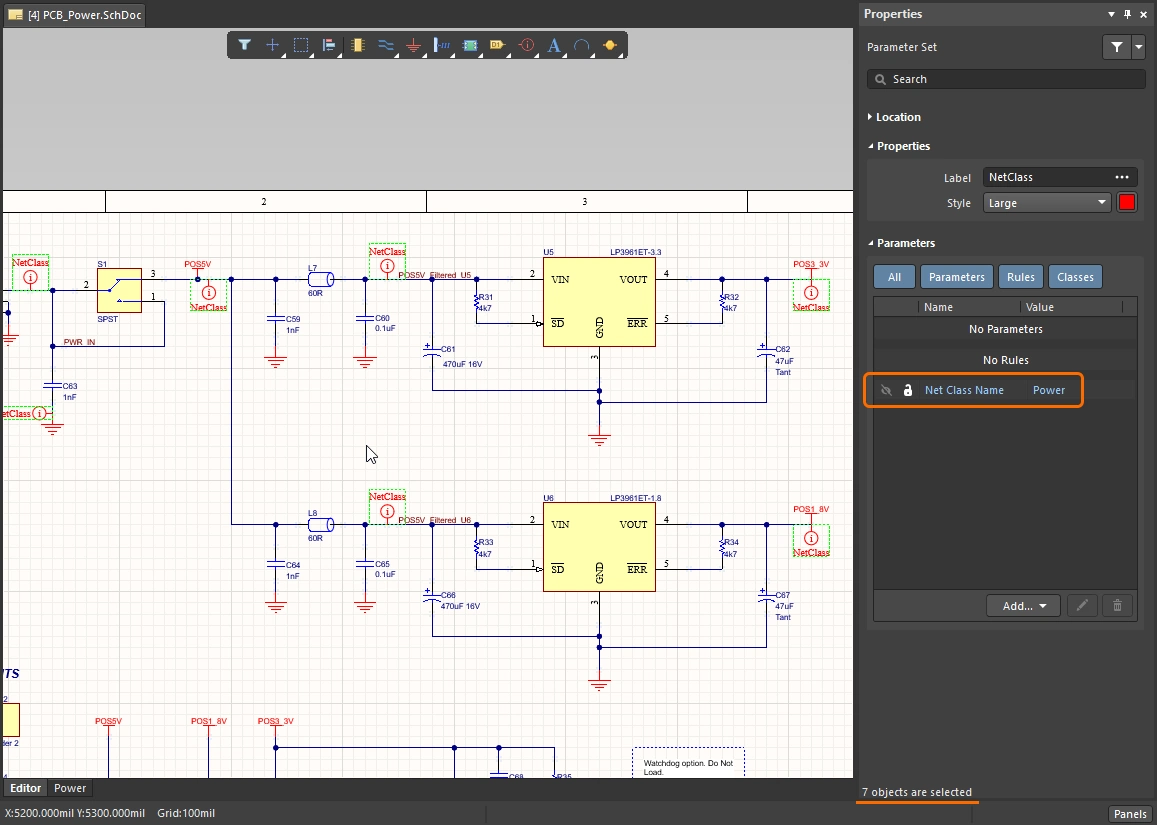The width and height of the screenshot is (1157, 825).
Task: Click the selection filter funnel in Active Bar
Action: [244, 45]
